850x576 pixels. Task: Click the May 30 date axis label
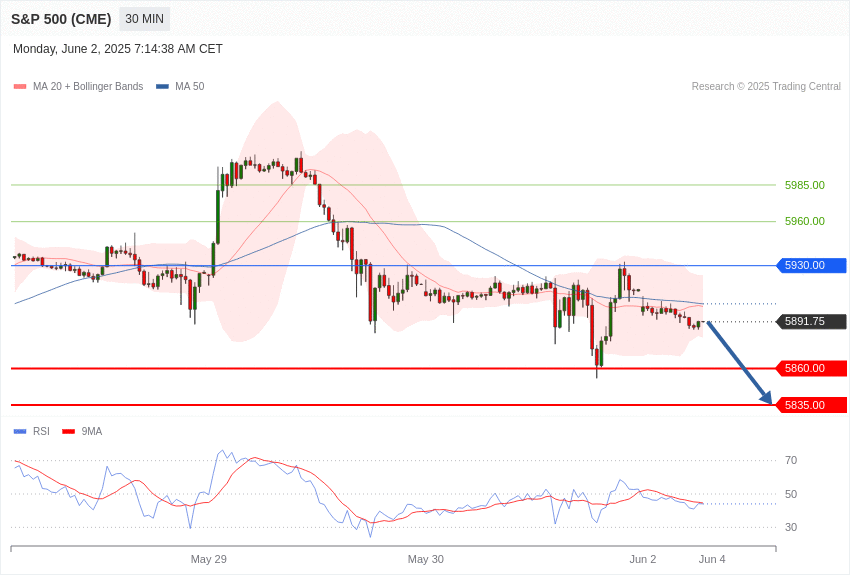click(426, 559)
